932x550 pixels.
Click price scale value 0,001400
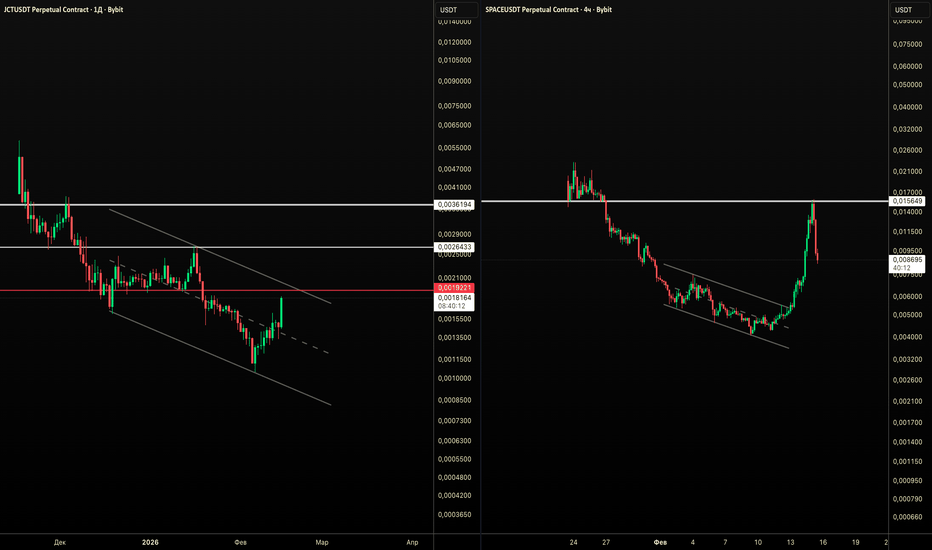point(908,442)
